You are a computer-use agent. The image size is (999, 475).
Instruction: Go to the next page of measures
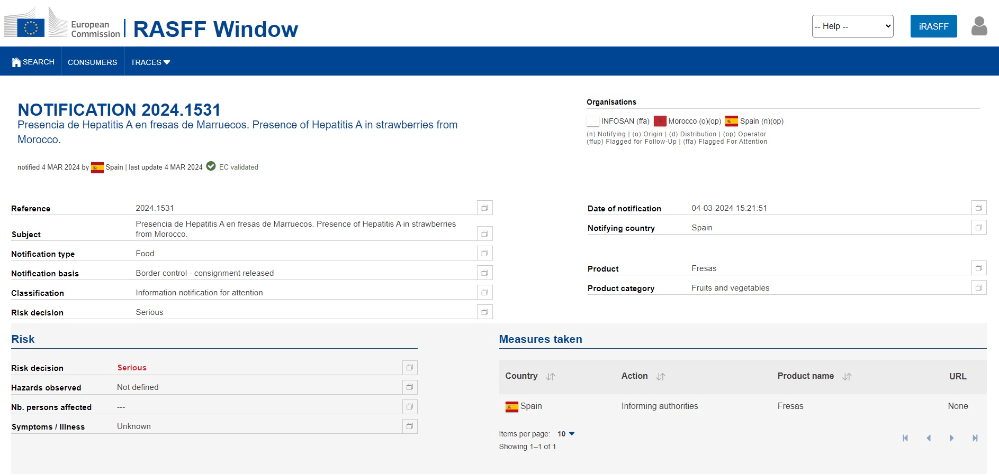pos(951,438)
